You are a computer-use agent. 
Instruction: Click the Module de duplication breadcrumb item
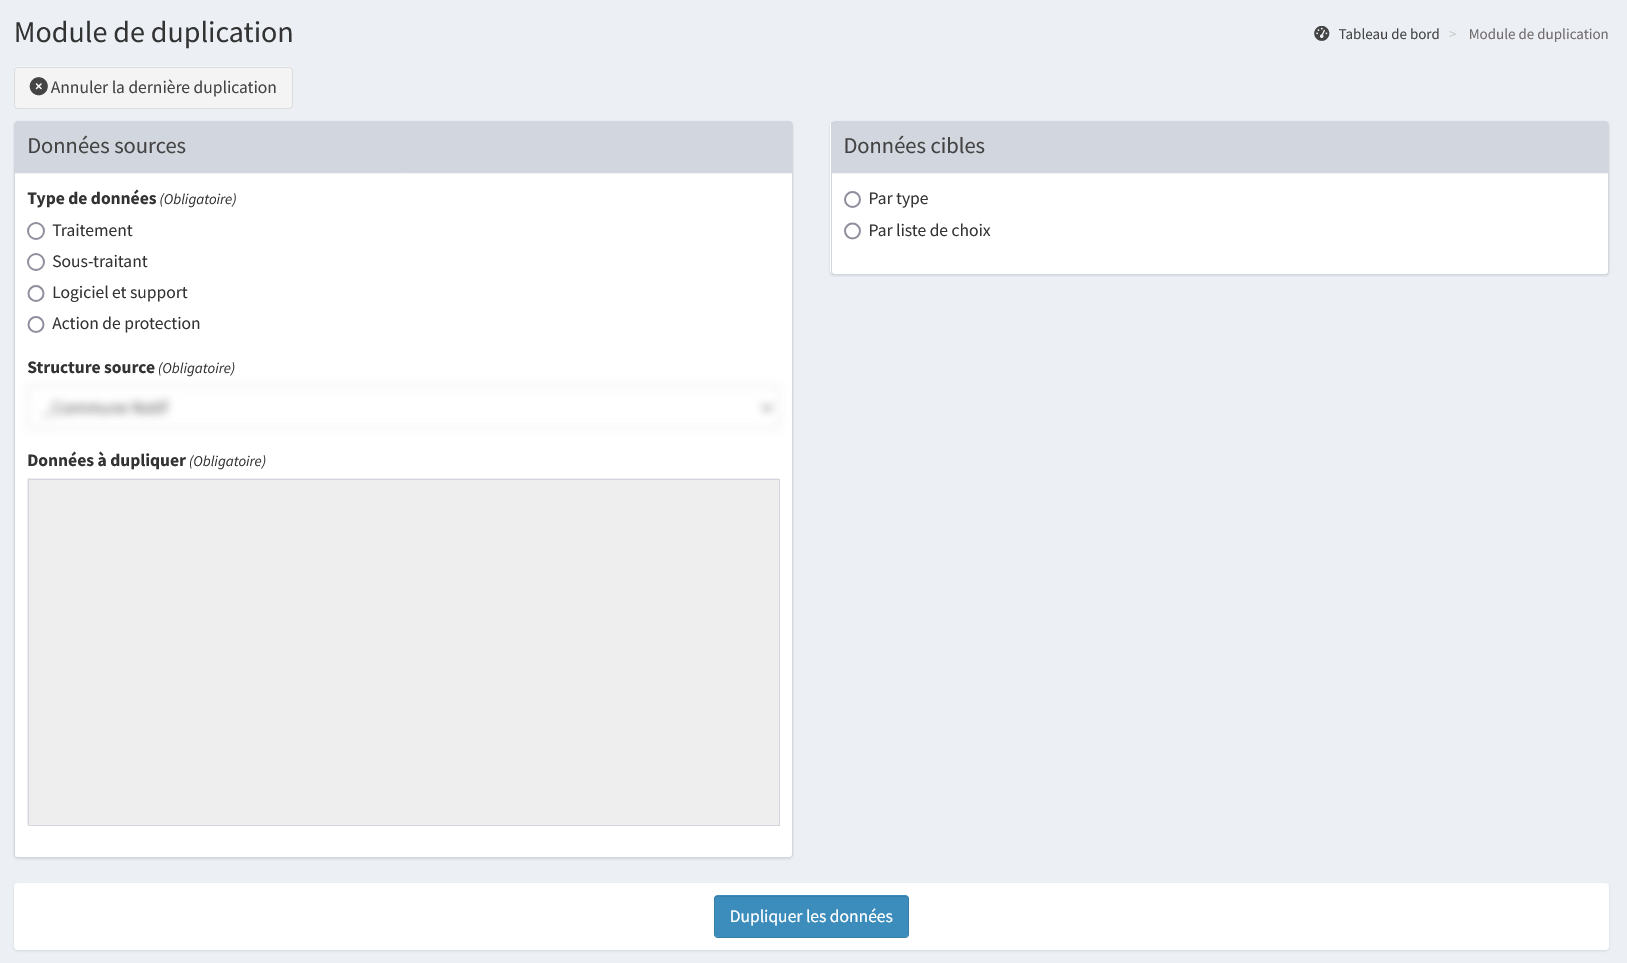point(1537,34)
